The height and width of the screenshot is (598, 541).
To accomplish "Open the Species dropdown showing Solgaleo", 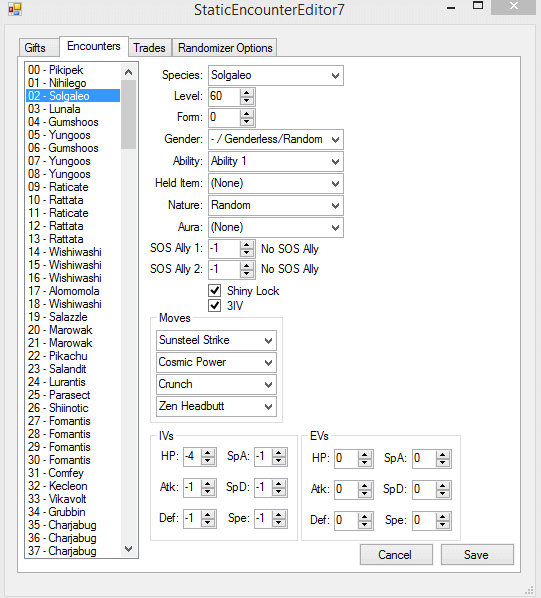I will coord(276,76).
